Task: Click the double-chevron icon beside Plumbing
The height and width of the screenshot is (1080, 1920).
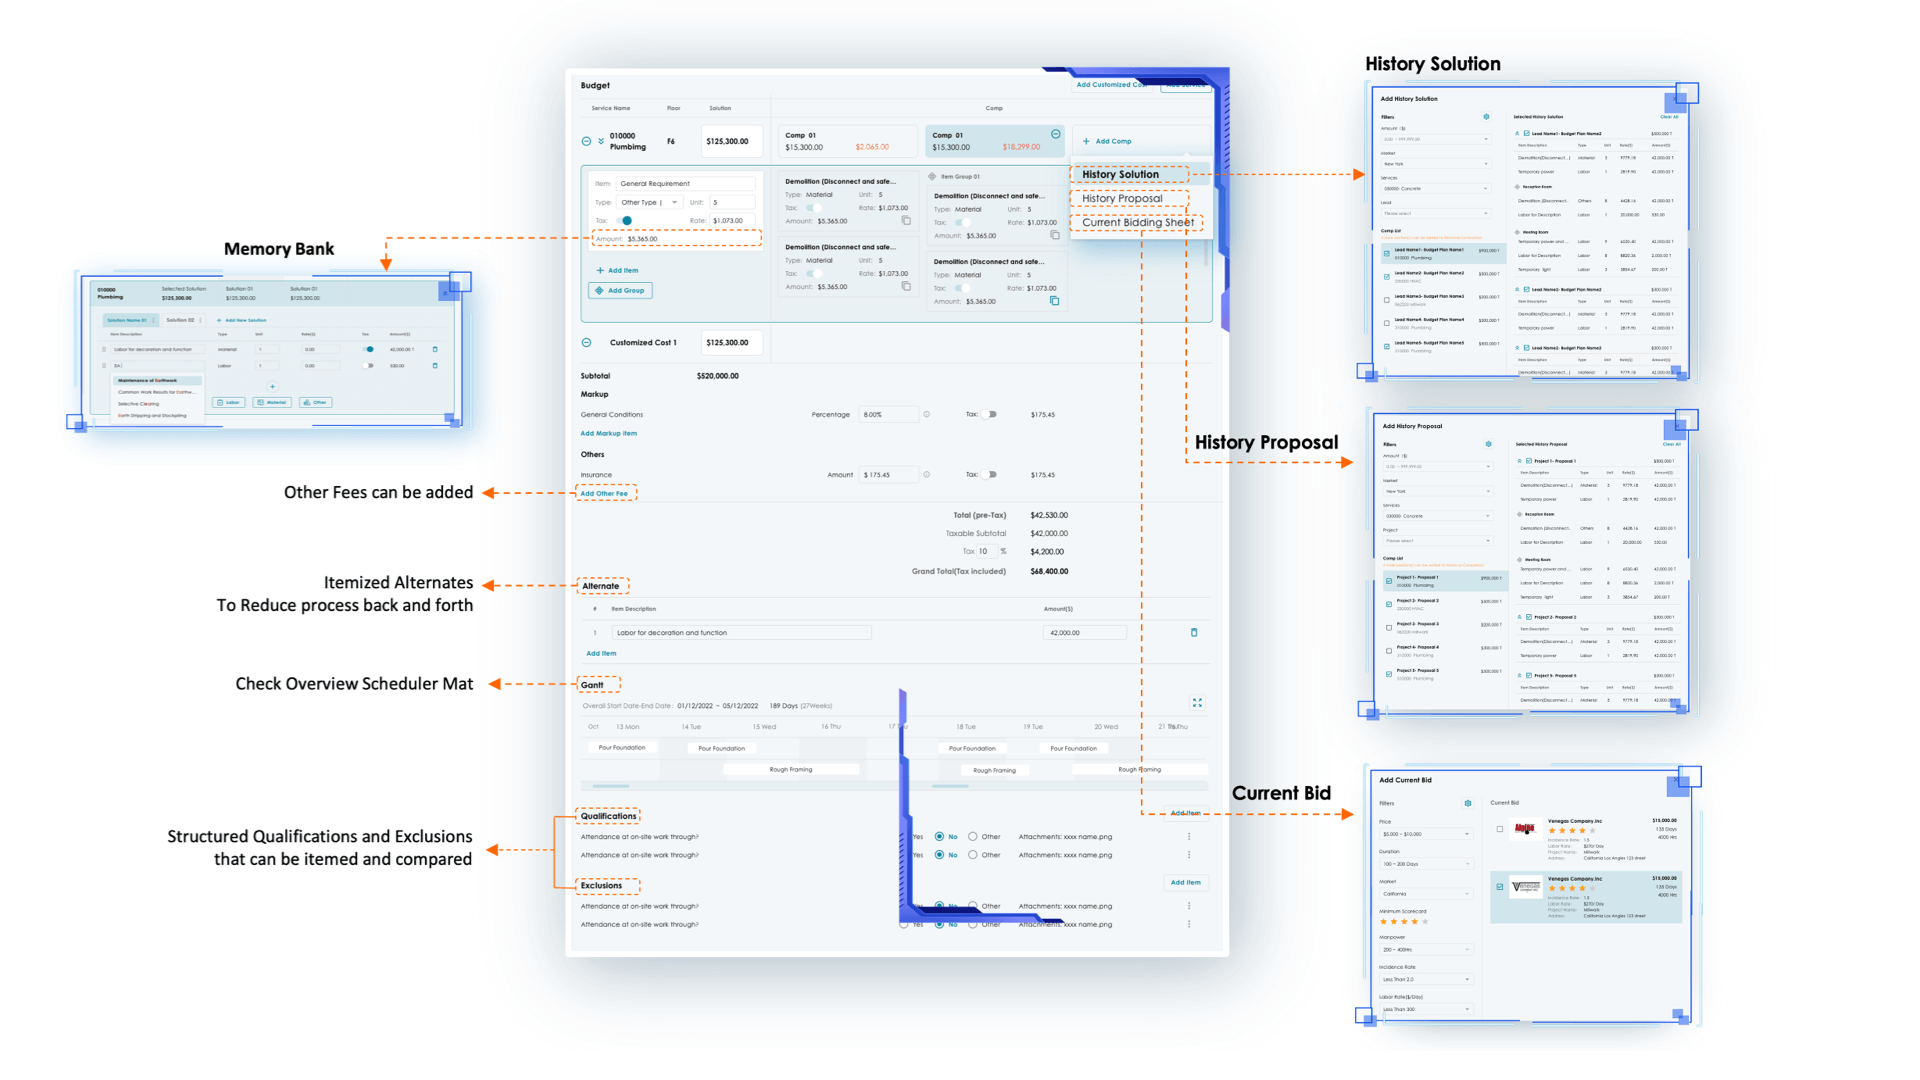Action: [601, 141]
